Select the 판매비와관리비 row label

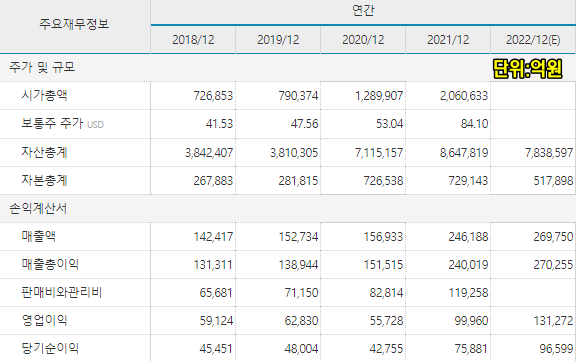[61, 293]
